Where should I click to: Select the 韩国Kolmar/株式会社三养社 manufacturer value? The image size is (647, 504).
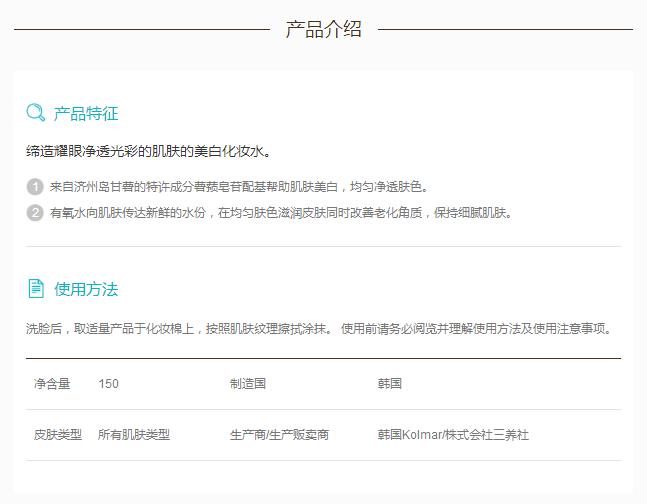tap(453, 435)
